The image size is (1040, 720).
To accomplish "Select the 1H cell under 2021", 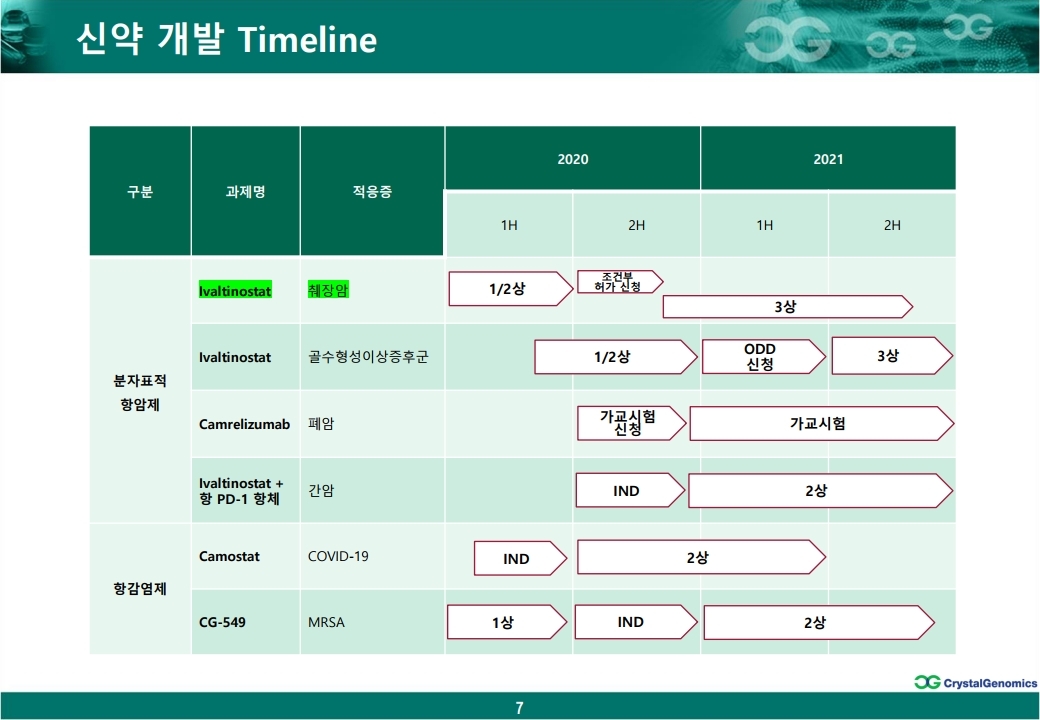I will pyautogui.click(x=765, y=225).
